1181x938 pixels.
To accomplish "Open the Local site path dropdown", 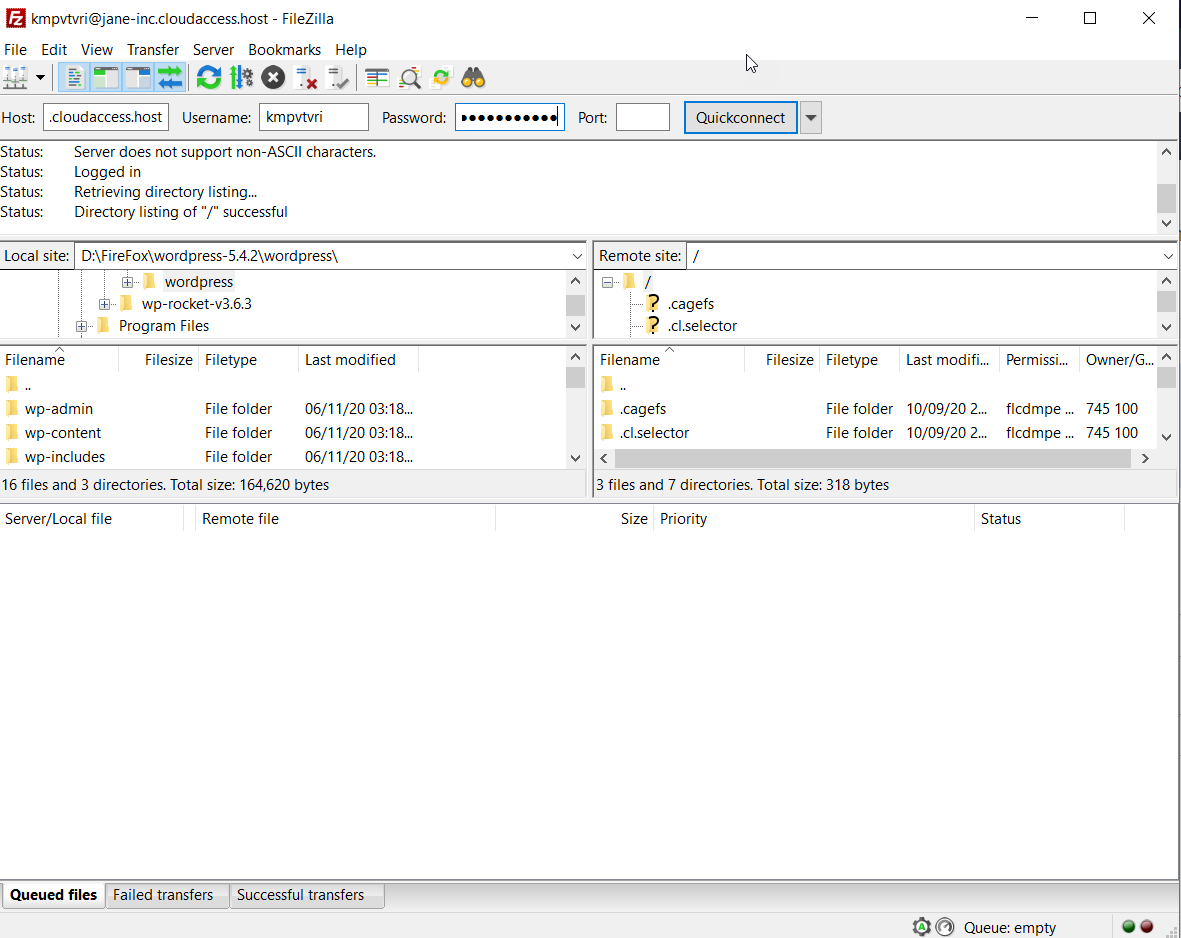I will pyautogui.click(x=577, y=256).
